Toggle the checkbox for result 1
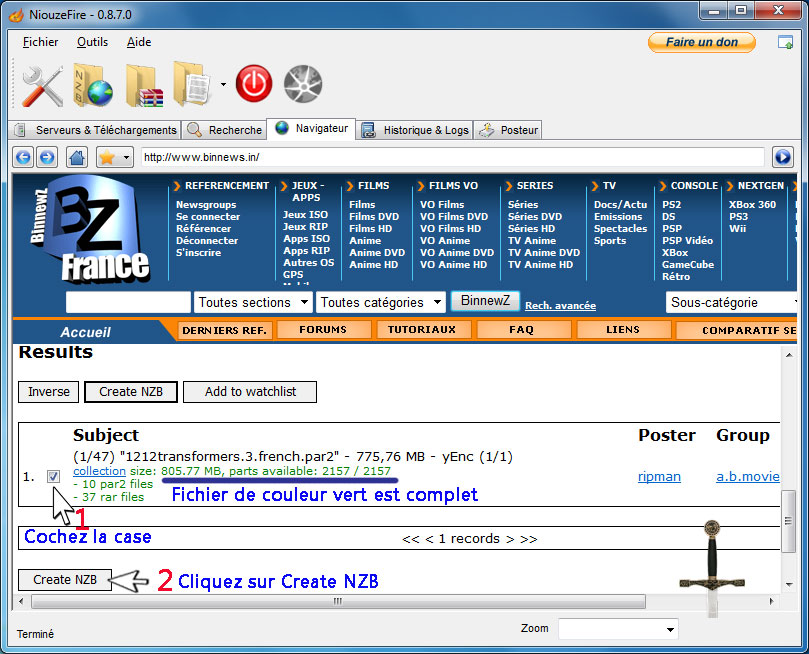This screenshot has height=654, width=809. pyautogui.click(x=53, y=477)
